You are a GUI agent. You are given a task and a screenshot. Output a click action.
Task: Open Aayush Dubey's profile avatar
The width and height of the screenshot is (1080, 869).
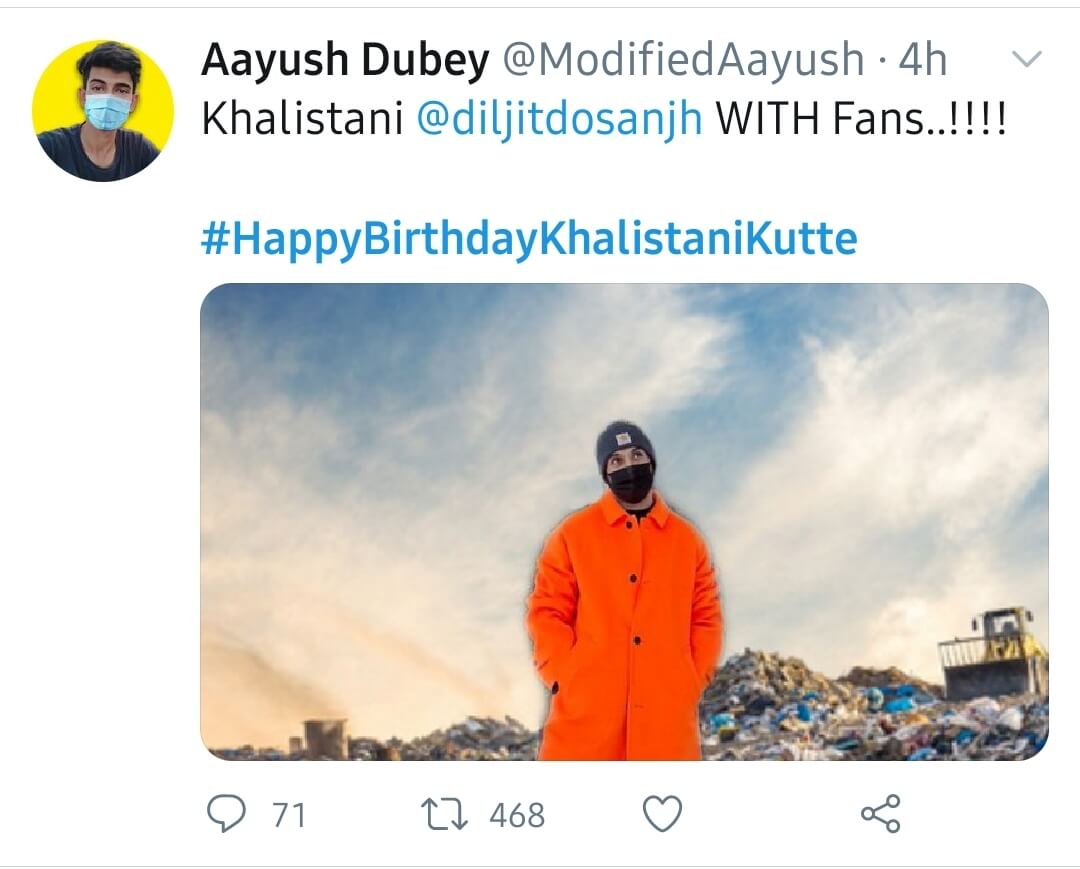[103, 110]
